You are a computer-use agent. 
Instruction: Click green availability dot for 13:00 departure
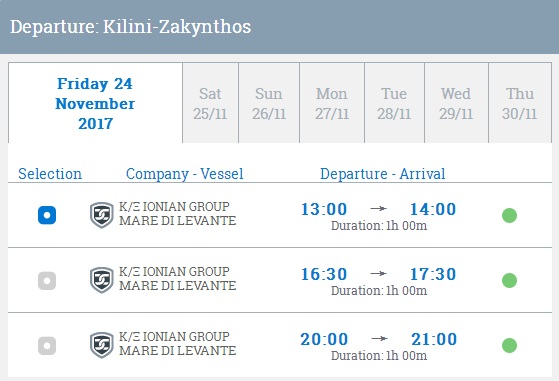(x=509, y=215)
